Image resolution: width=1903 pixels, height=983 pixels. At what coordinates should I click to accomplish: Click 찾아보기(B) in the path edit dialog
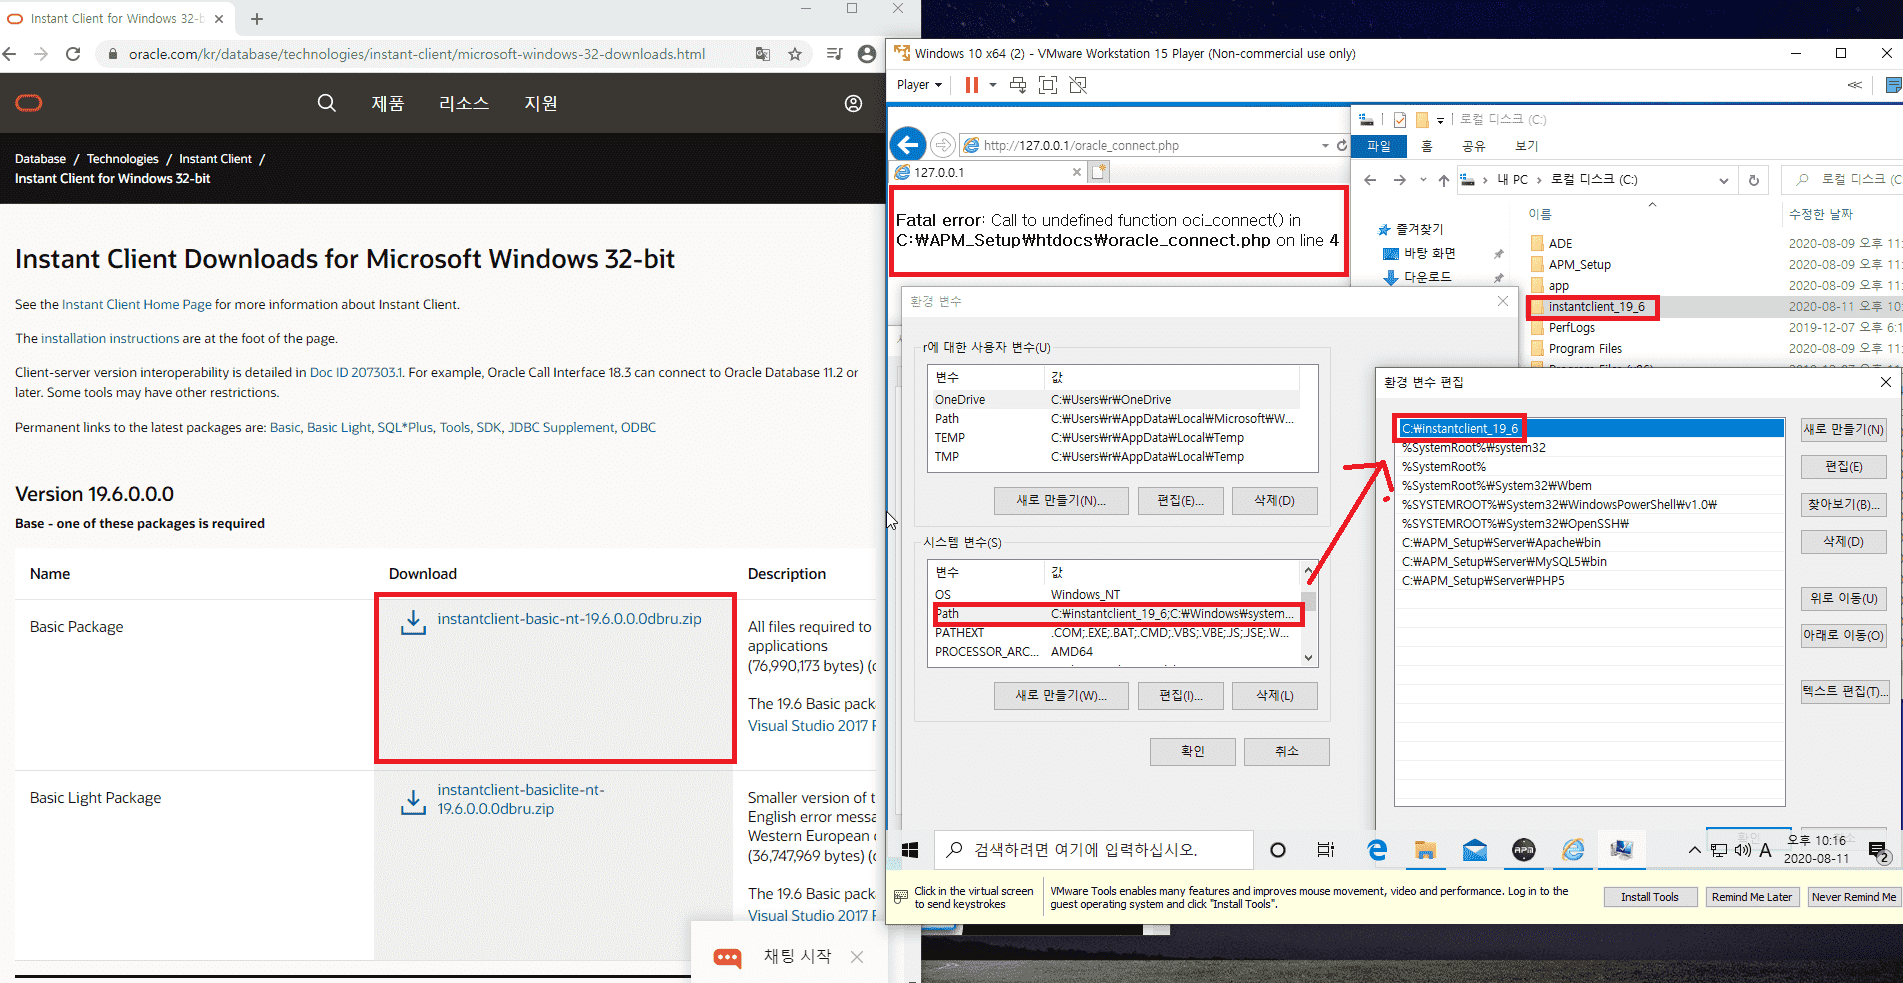coord(1844,504)
